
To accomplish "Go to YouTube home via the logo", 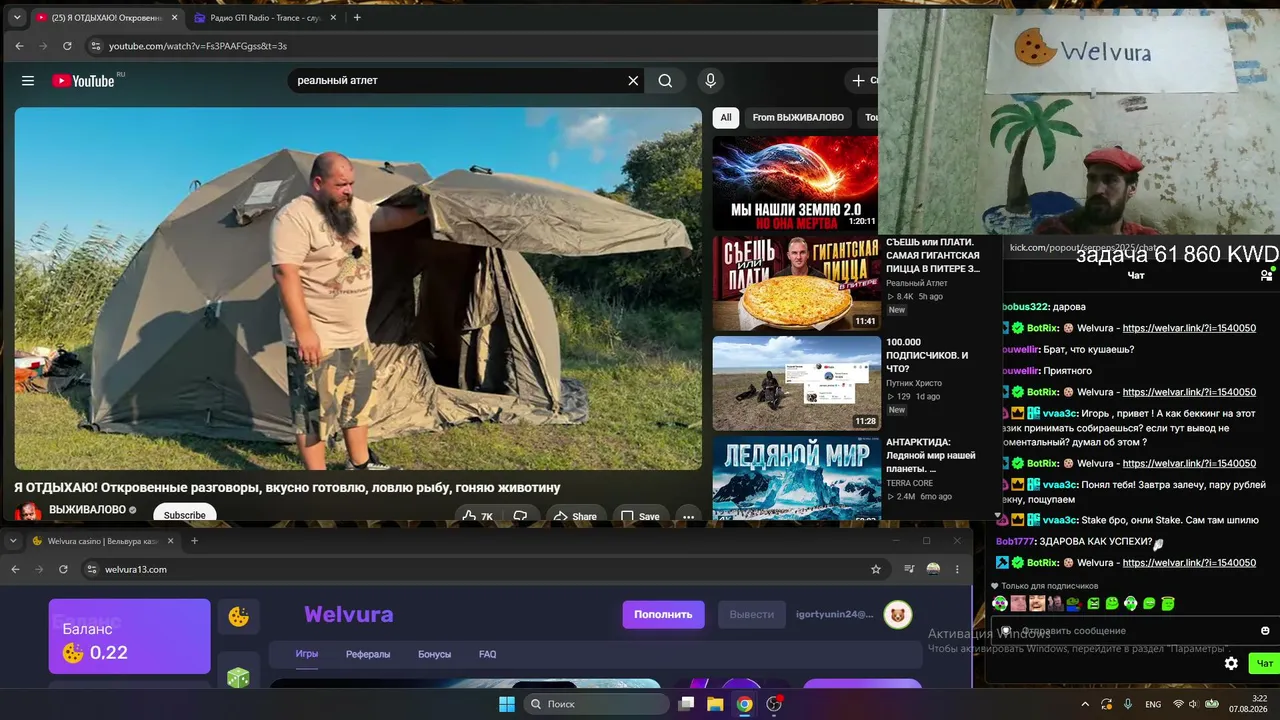I will coord(84,81).
